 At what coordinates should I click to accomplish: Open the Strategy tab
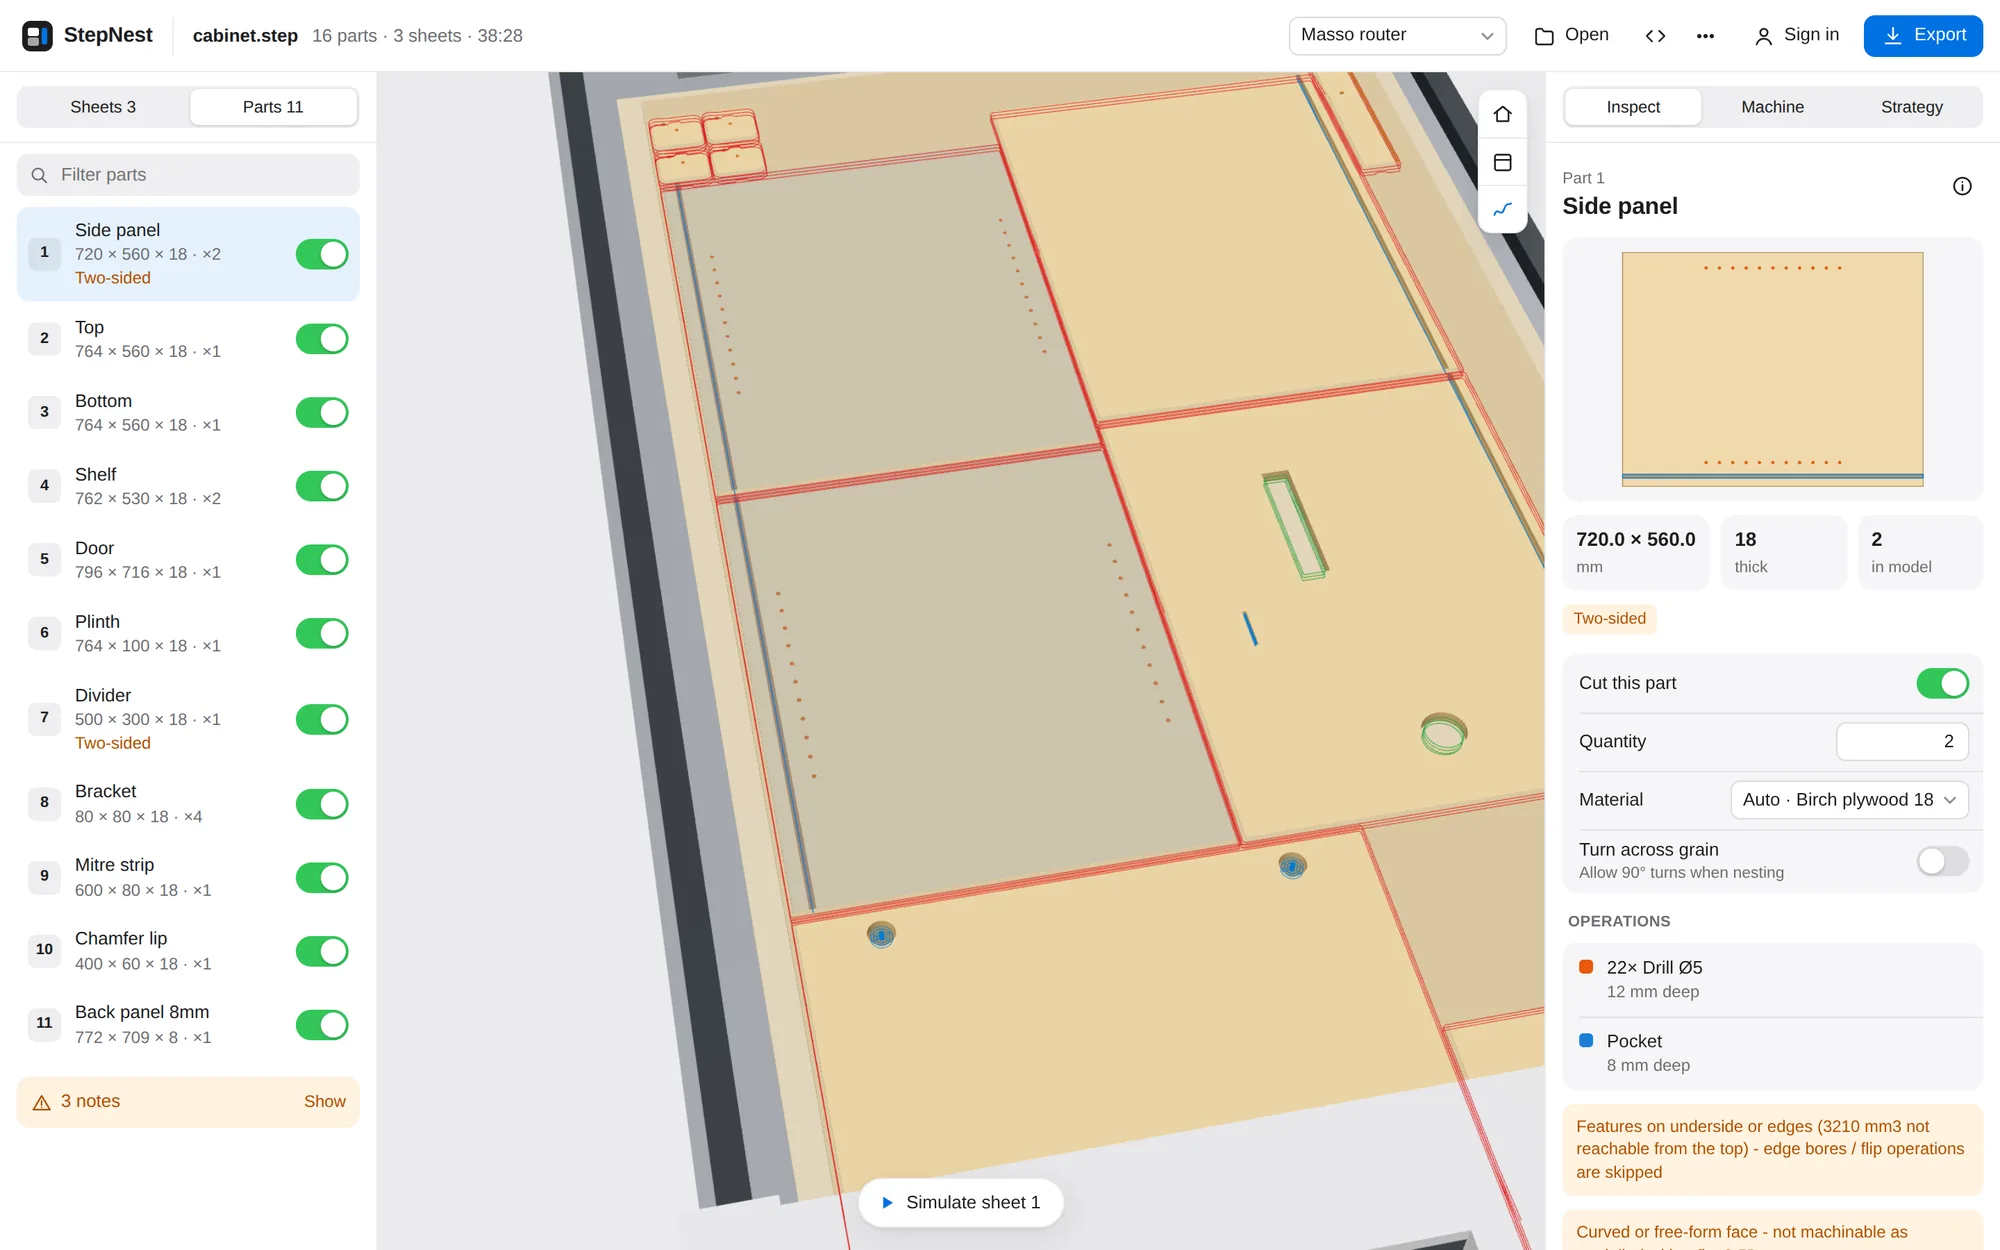tap(1911, 107)
